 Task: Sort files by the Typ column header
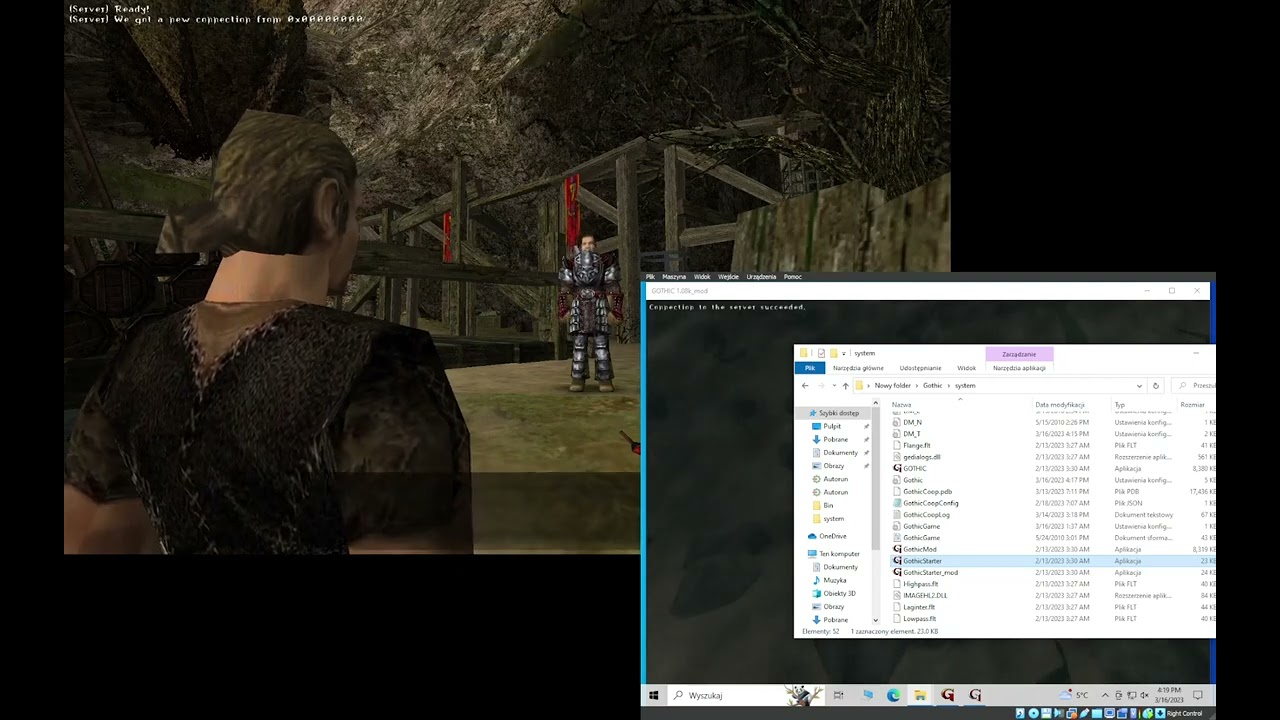[x=1120, y=405]
